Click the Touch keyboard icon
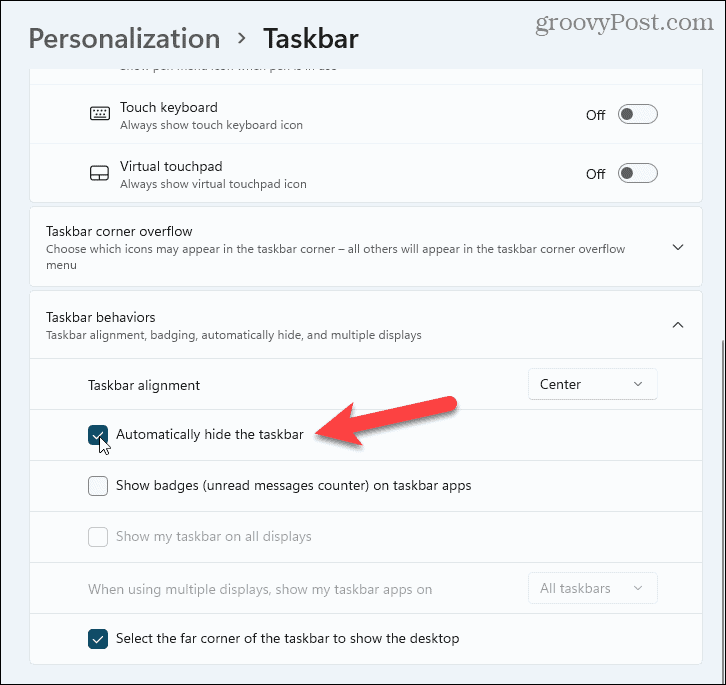Screen dimensions: 726x685 (x=99, y=114)
